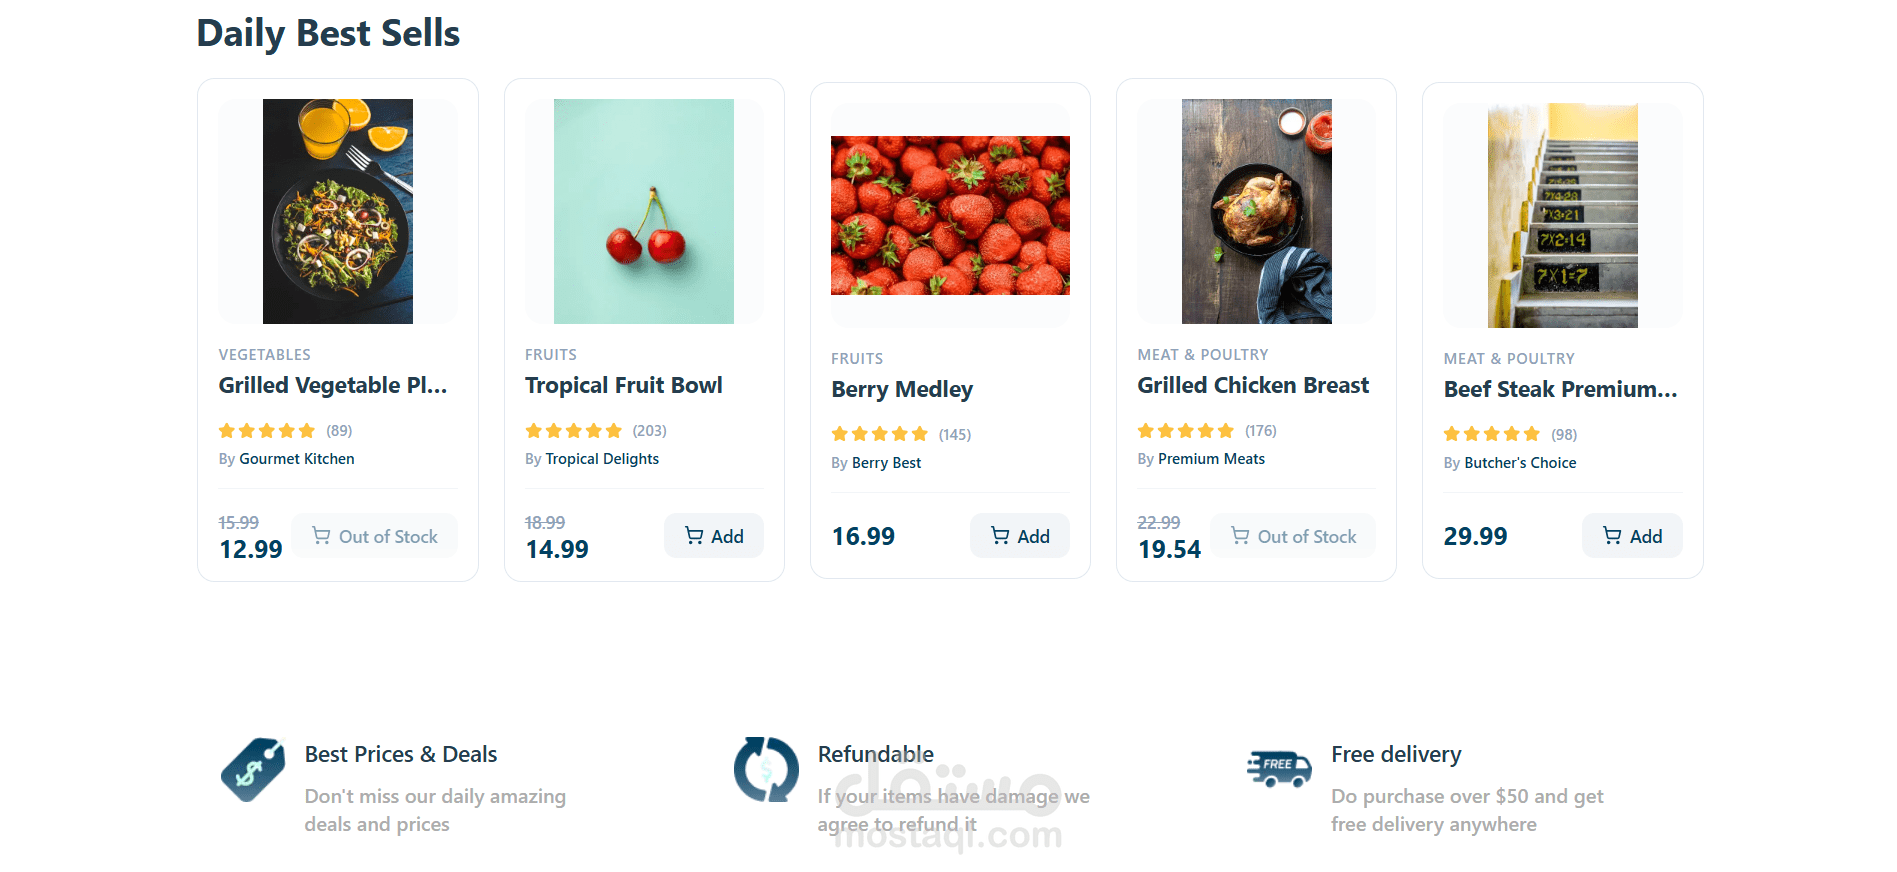
Task: Open the Grilled Chicken Breast product title
Action: click(1253, 386)
